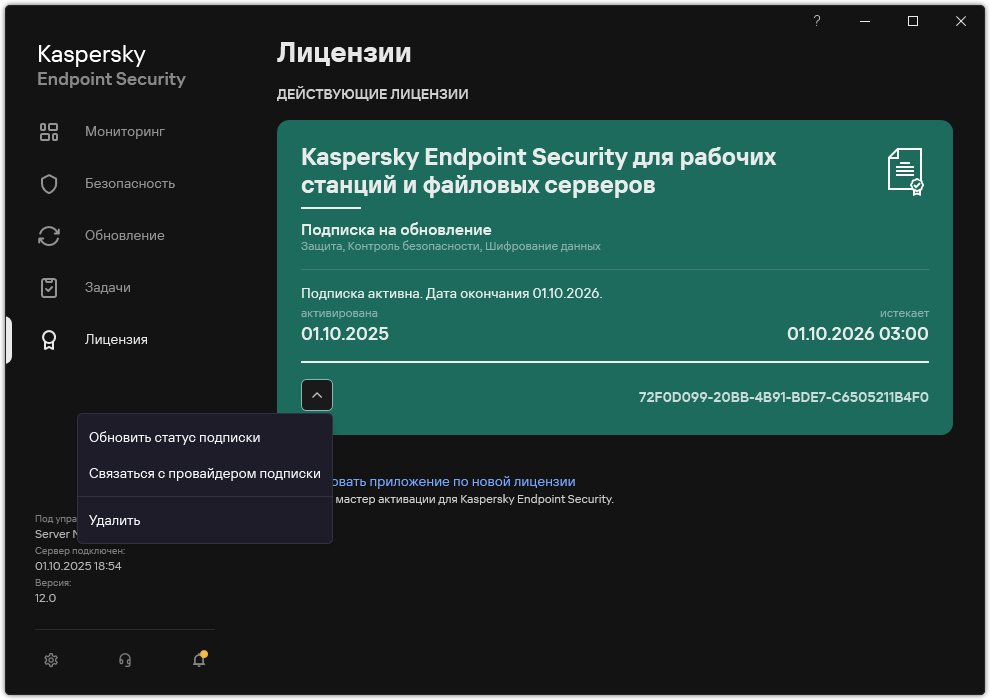Select the Безопасность shield icon

[48, 183]
